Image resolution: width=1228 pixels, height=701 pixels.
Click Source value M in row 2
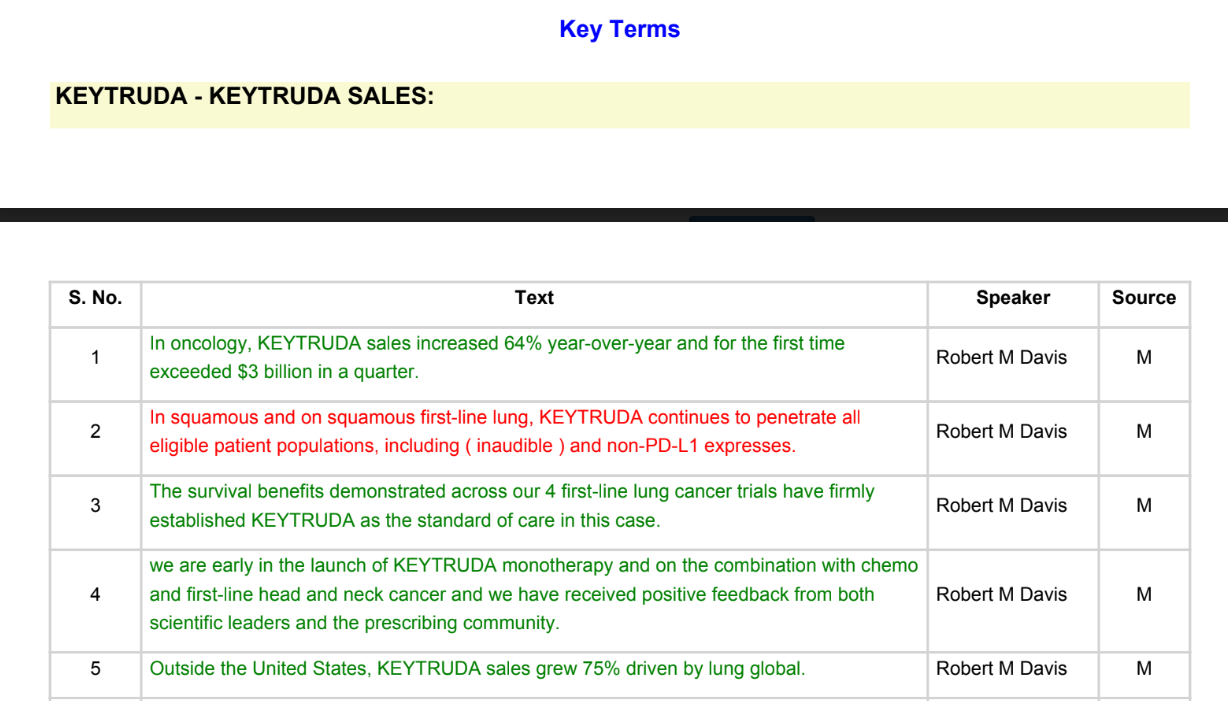point(1144,432)
